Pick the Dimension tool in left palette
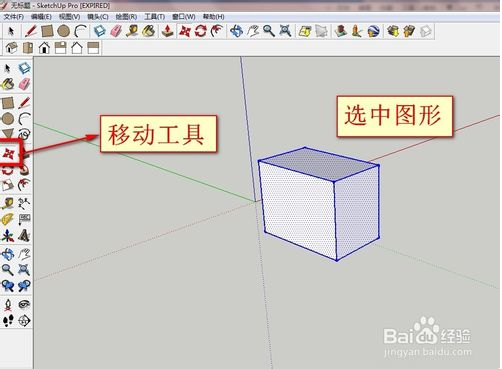This screenshot has height=369, width=502. [24, 203]
